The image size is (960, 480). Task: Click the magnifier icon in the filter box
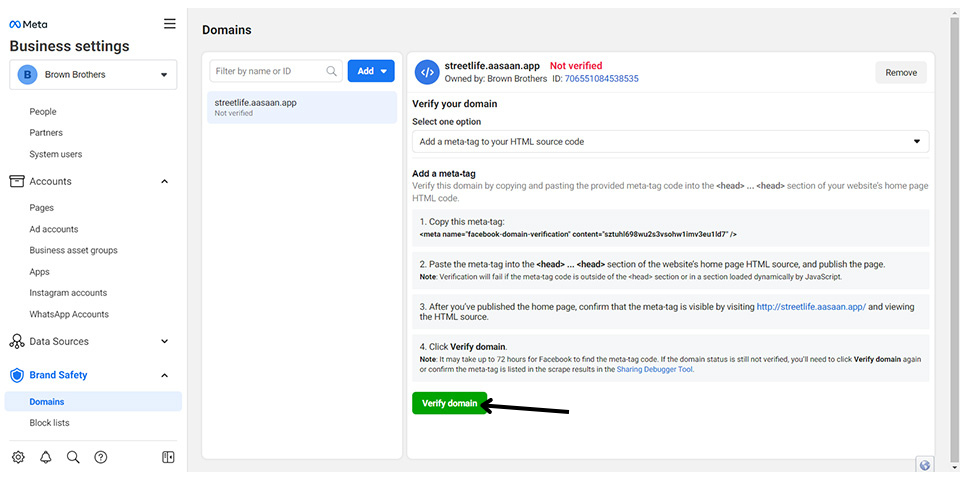click(331, 71)
